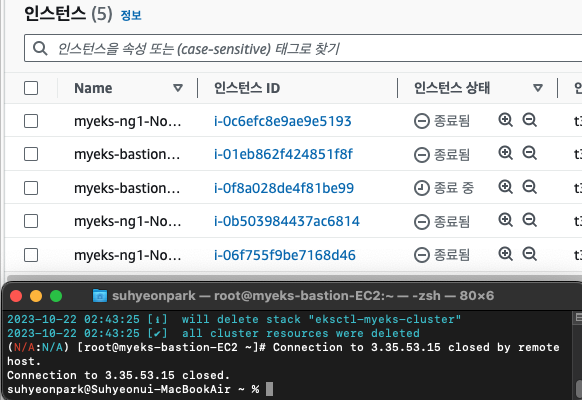Screen dimensions: 582x400
Task: Select checkbox for instance i-01eb862f424851f8f
Action: 31,154
